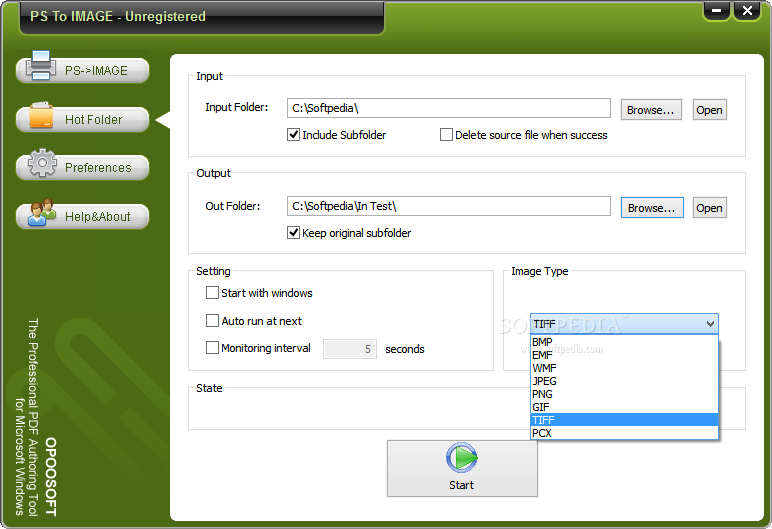The height and width of the screenshot is (529, 772).
Task: Click the Monitoring interval seconds field
Action: 350,349
